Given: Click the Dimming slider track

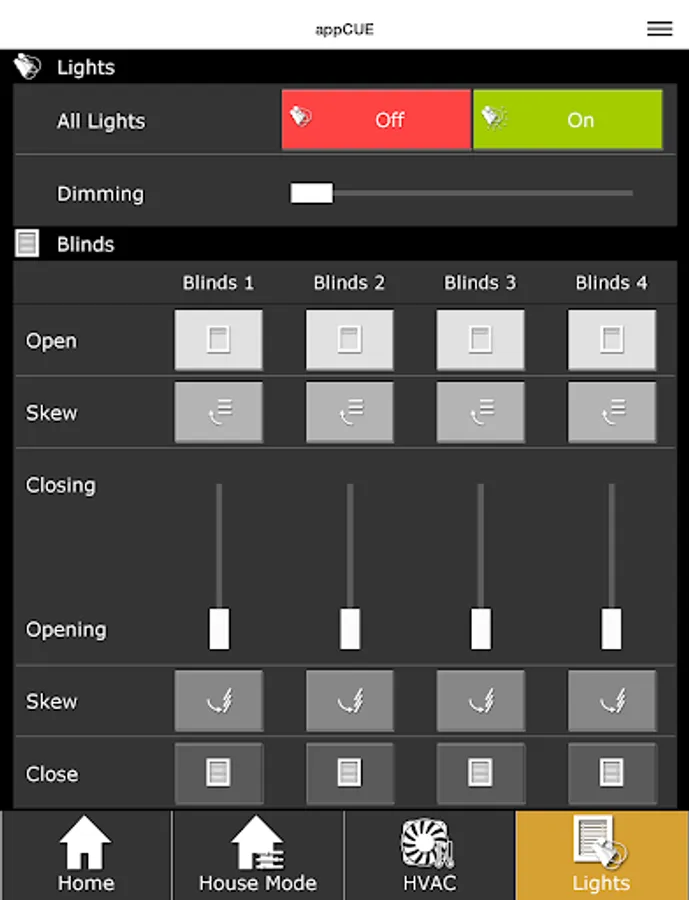Looking at the screenshot, I should click(x=480, y=193).
